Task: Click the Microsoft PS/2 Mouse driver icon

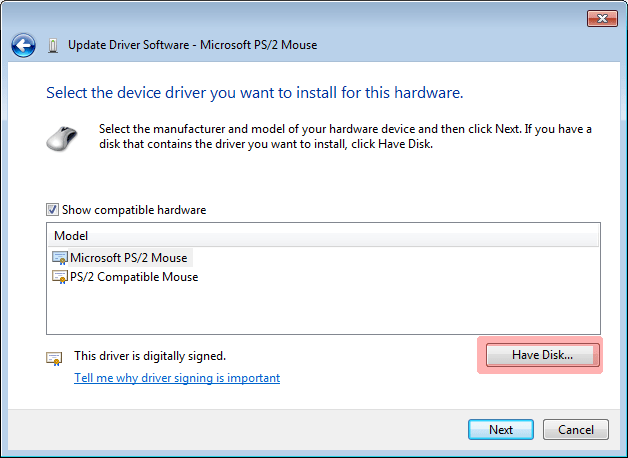Action: click(59, 258)
